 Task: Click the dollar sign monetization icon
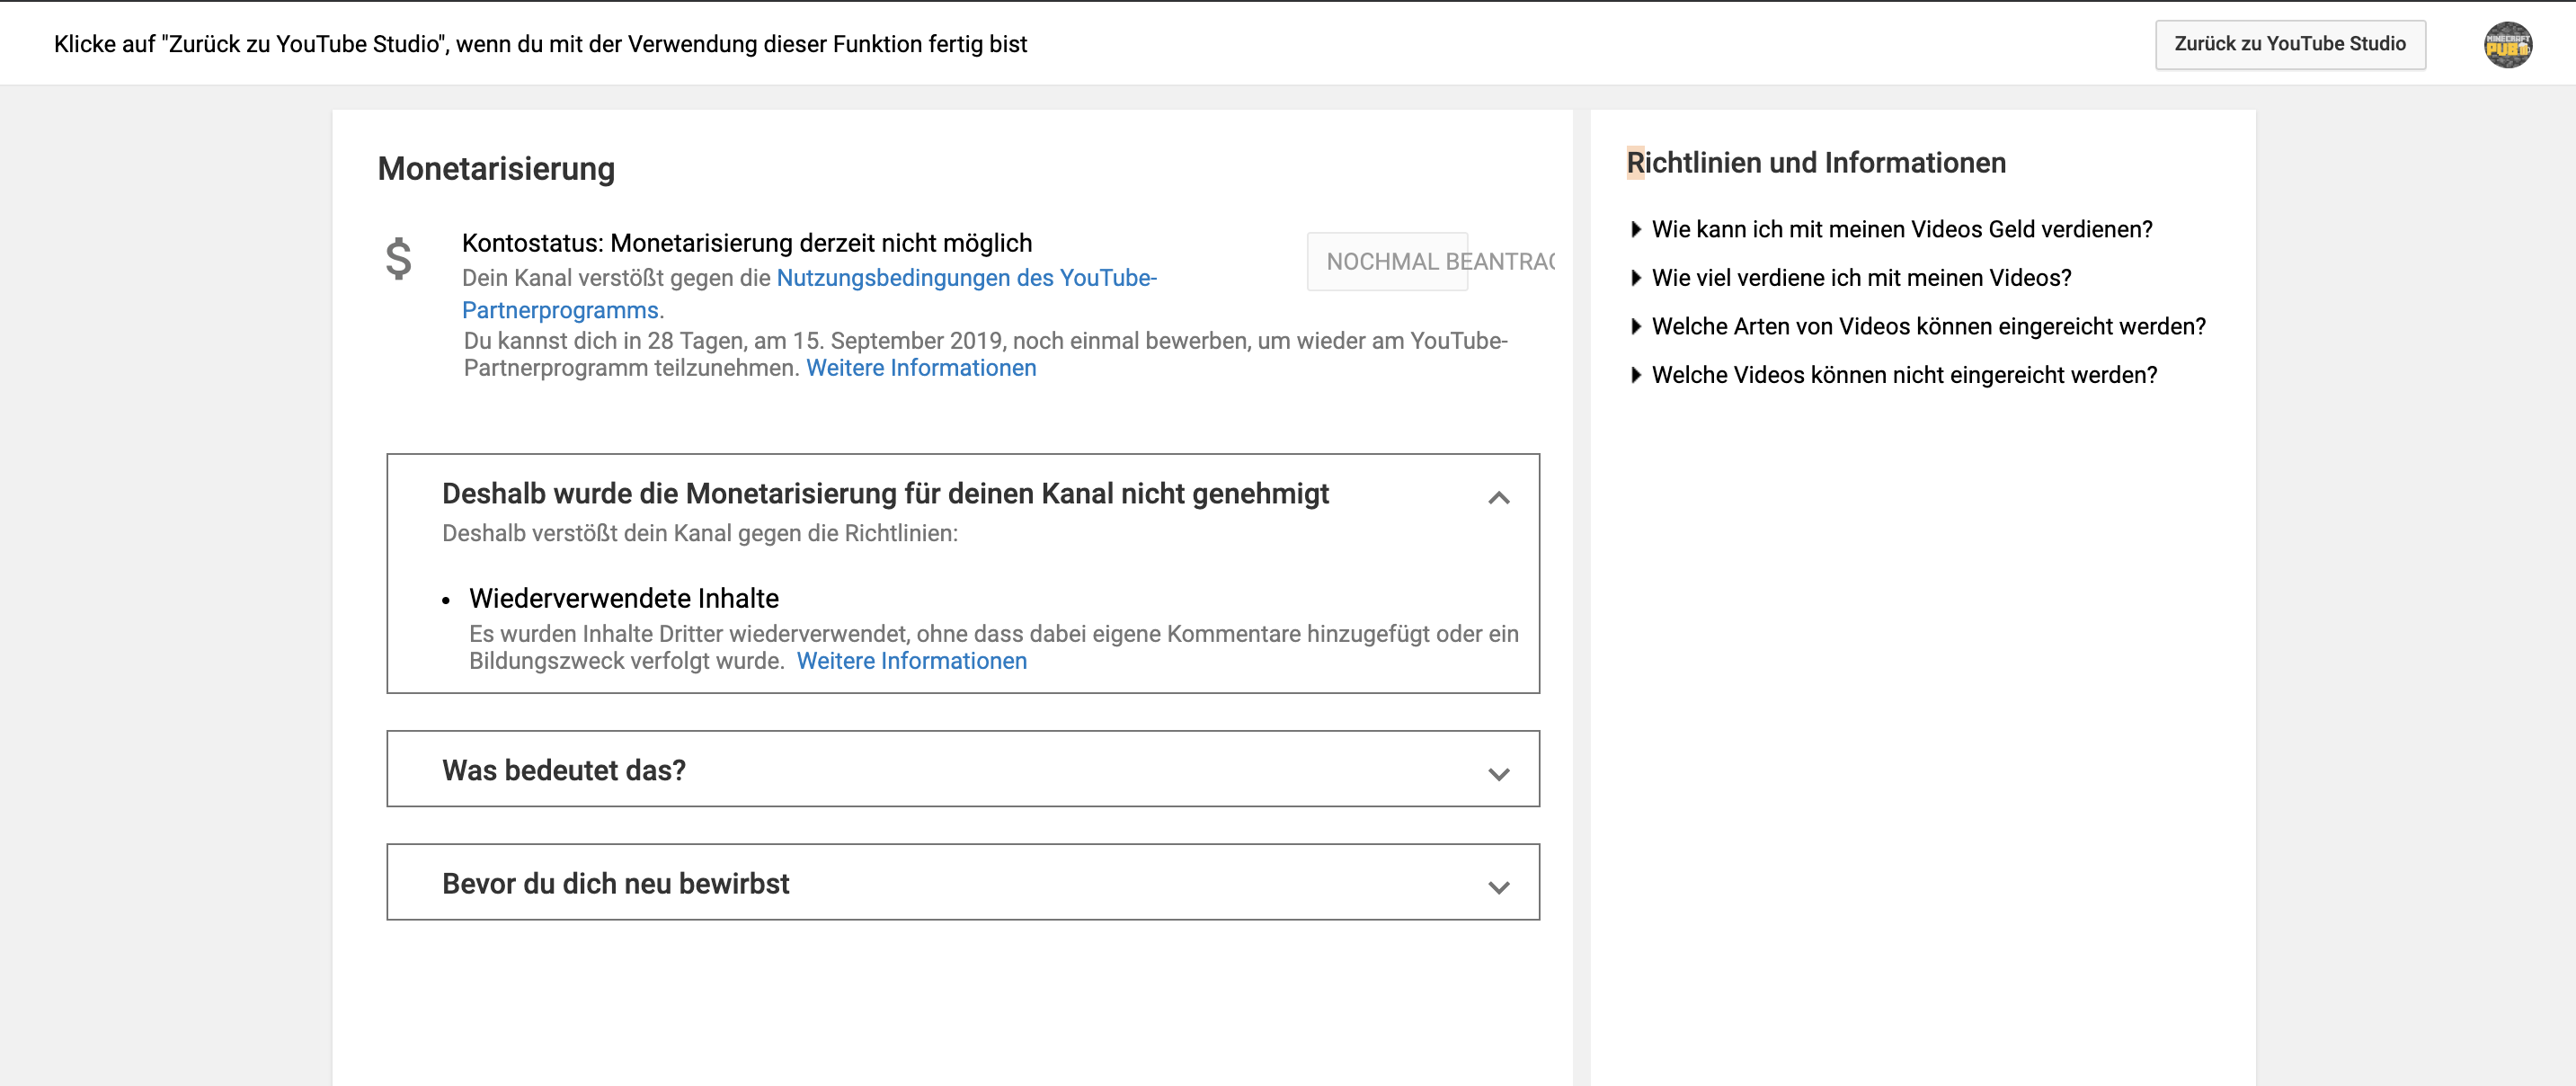coord(398,259)
